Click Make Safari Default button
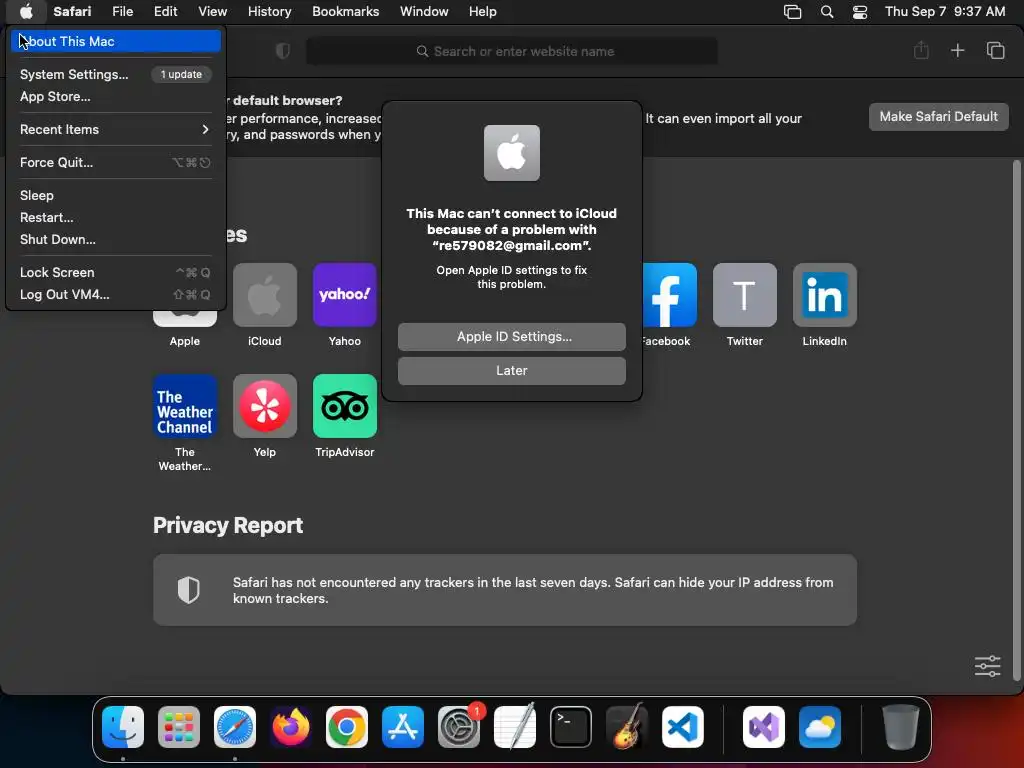The image size is (1024, 768). 938,116
